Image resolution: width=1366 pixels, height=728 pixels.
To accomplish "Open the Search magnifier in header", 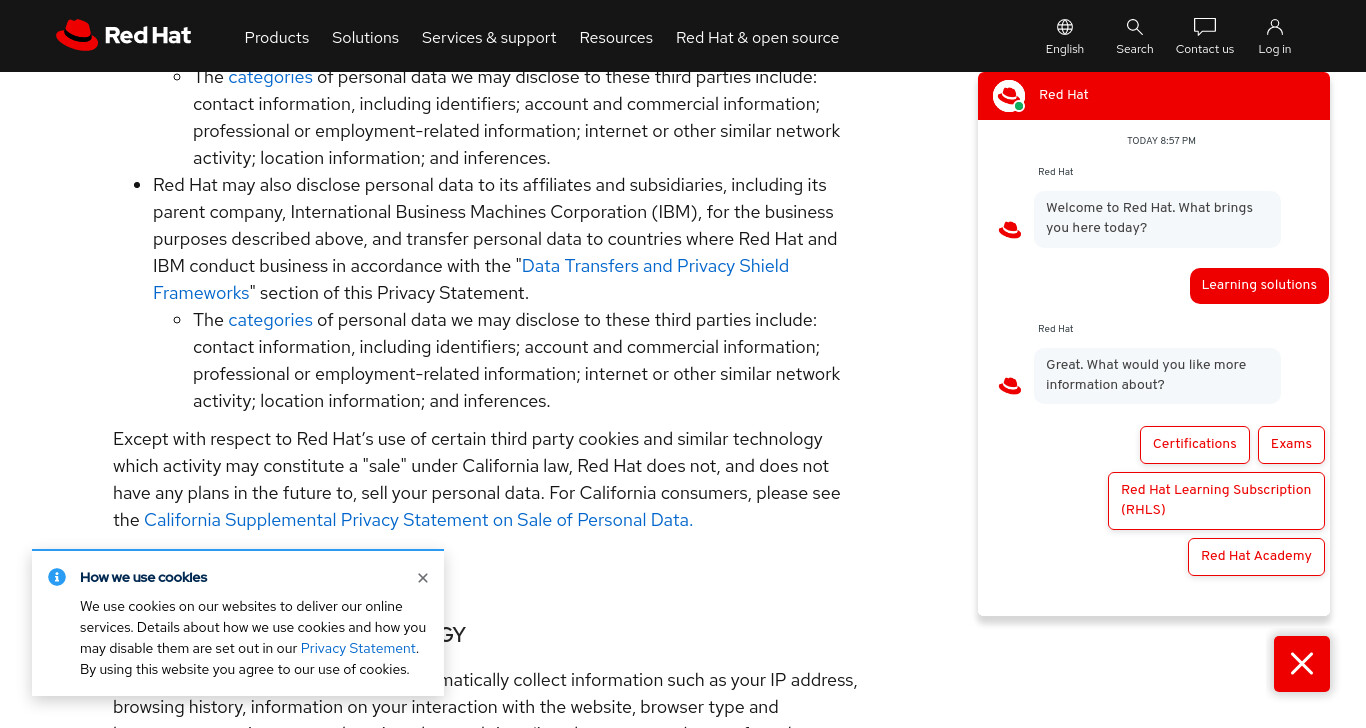I will (x=1134, y=27).
